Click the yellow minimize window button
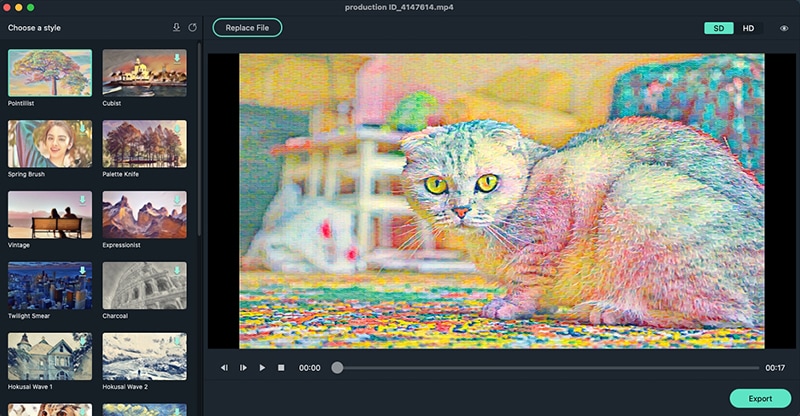The width and height of the screenshot is (800, 416). coord(19,7)
